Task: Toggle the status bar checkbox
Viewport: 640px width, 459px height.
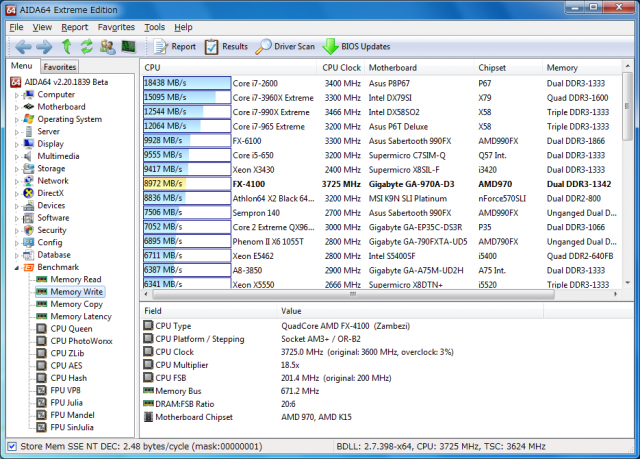Action: 12,446
